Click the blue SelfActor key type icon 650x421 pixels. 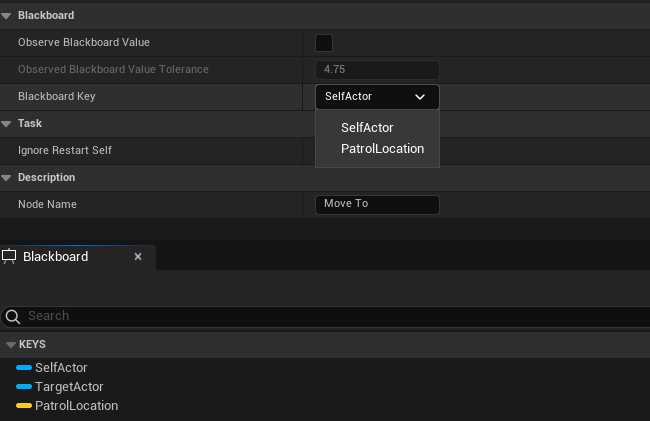(x=24, y=368)
